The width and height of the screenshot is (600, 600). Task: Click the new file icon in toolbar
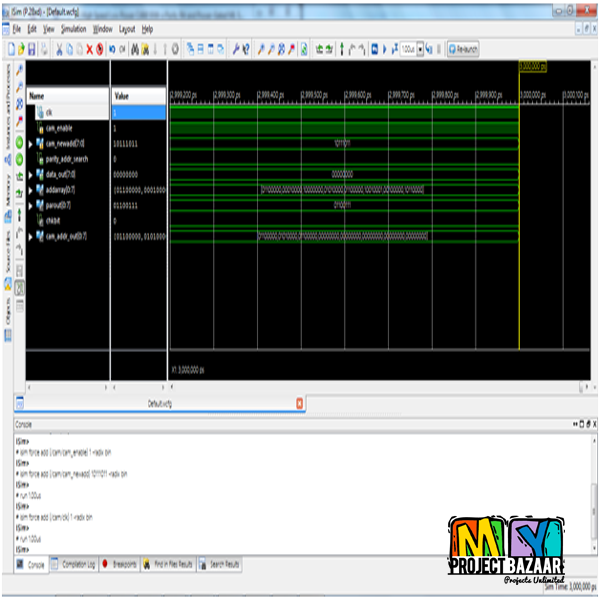pos(10,48)
